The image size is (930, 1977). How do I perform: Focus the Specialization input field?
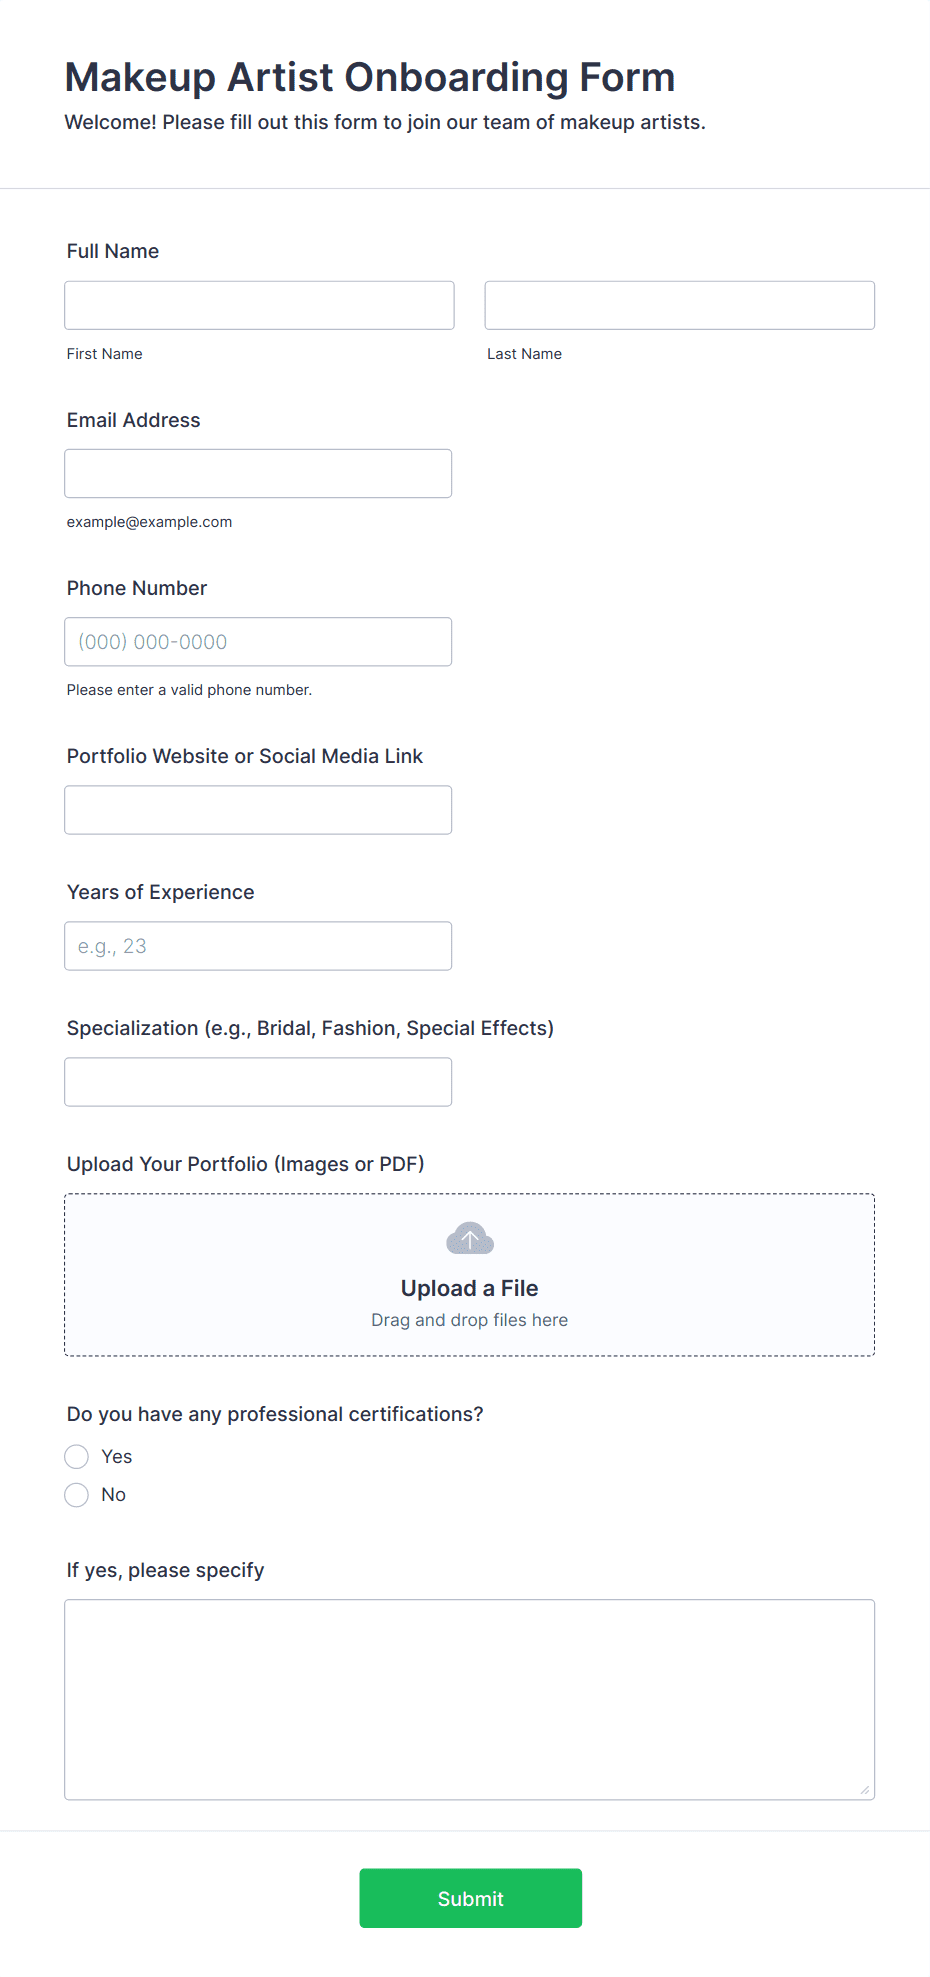(258, 1082)
